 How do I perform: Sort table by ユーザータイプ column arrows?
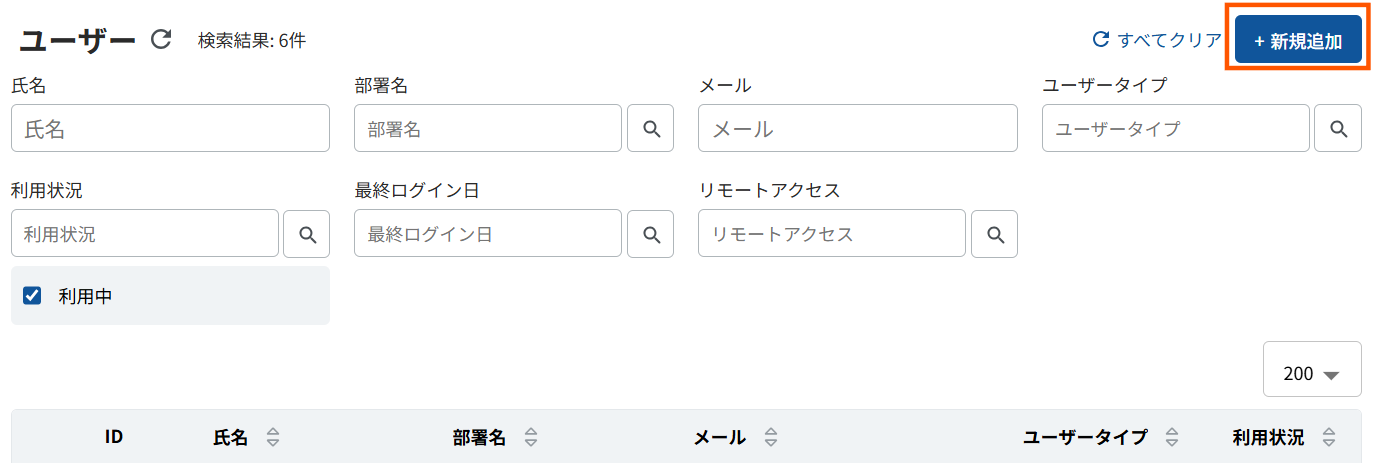tap(1172, 437)
